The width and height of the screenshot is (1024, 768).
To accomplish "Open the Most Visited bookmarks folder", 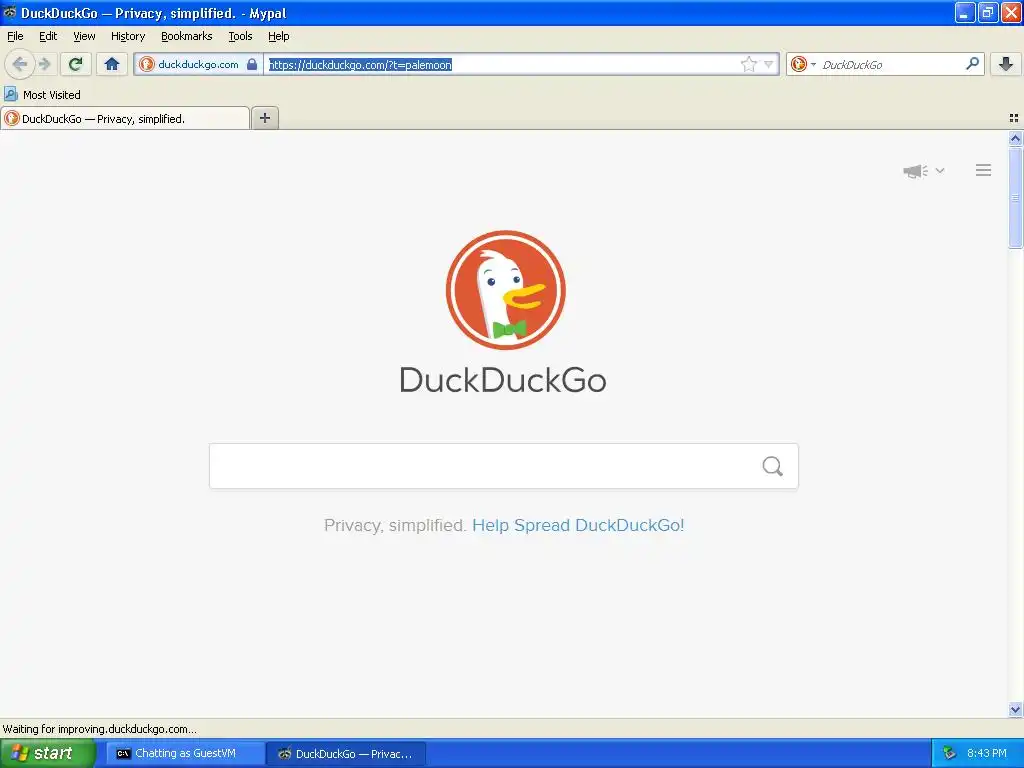I will pyautogui.click(x=42, y=95).
